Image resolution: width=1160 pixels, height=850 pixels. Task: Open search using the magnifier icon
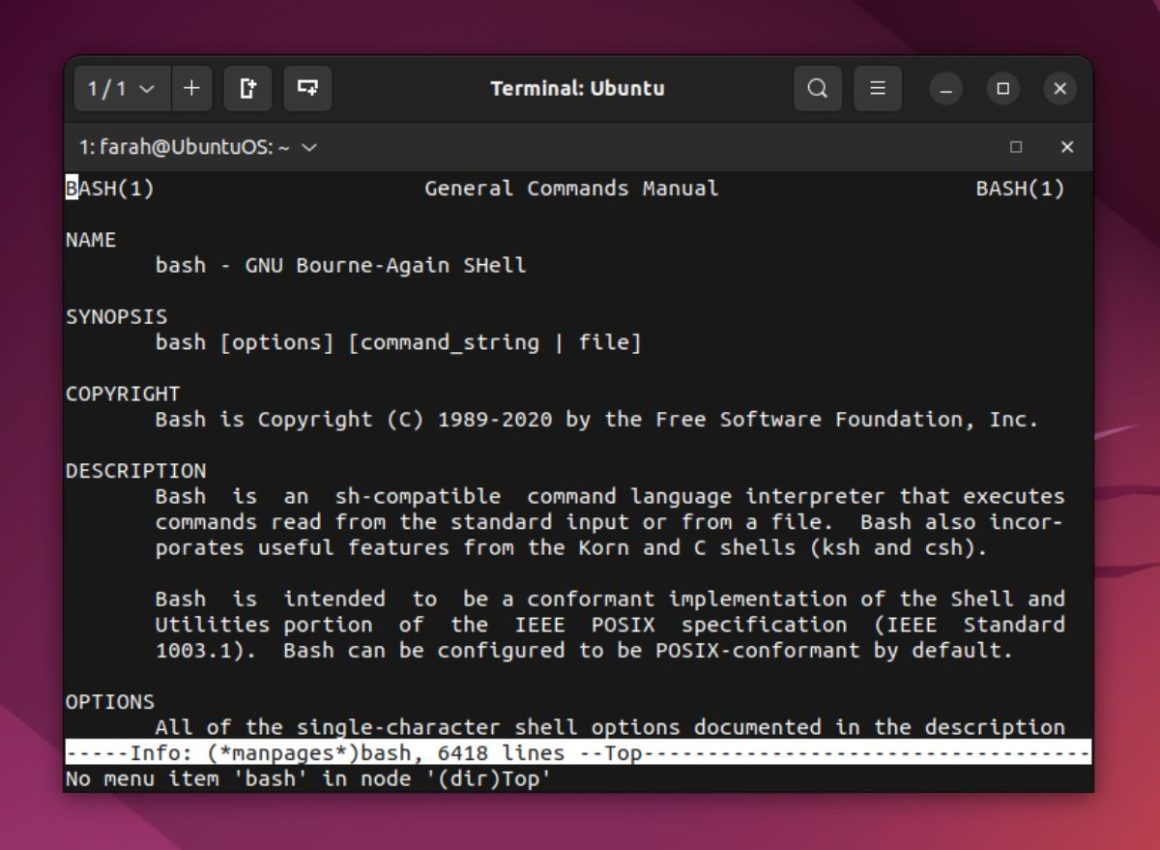click(818, 88)
